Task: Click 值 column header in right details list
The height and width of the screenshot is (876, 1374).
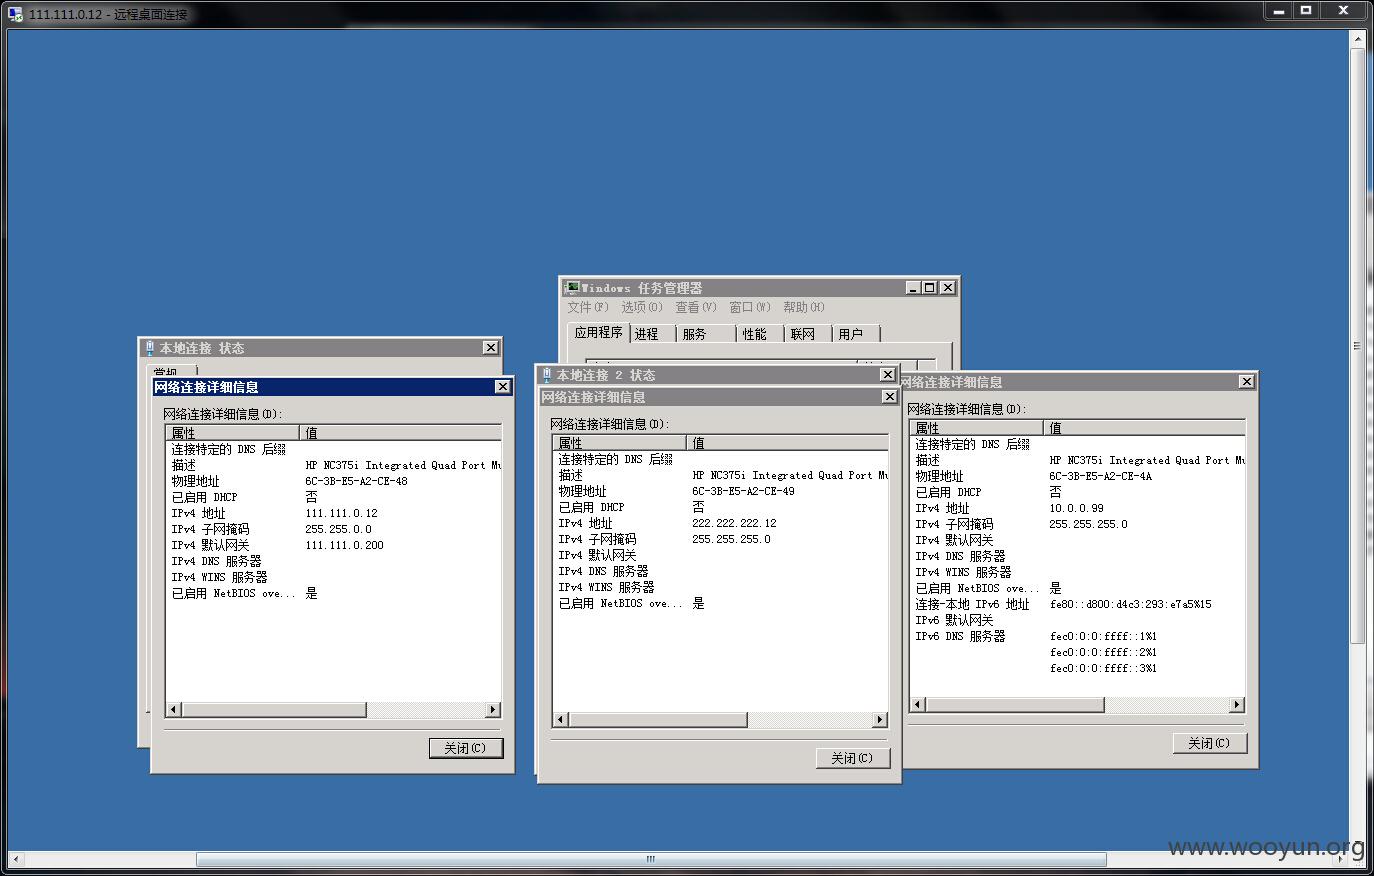Action: pyautogui.click(x=1144, y=428)
